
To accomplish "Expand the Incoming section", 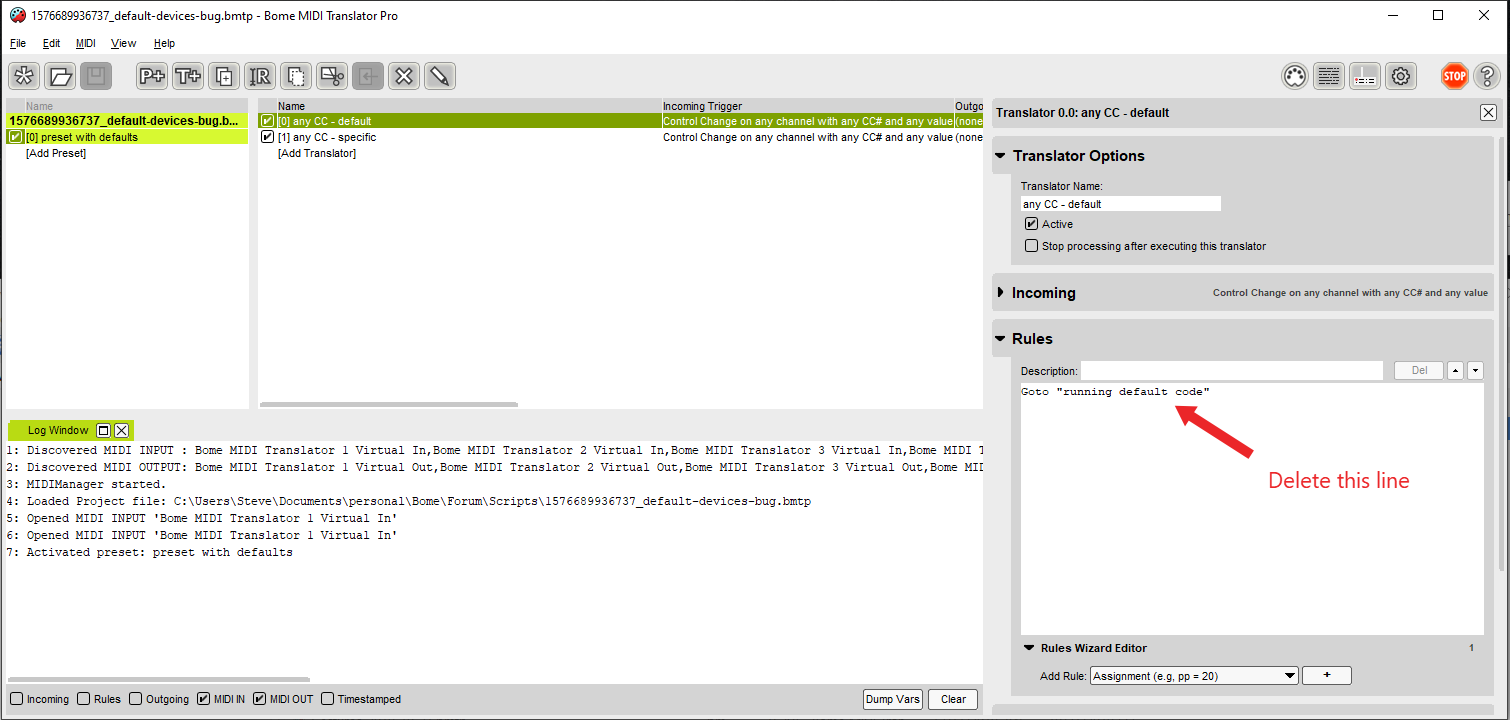I will click(1001, 293).
